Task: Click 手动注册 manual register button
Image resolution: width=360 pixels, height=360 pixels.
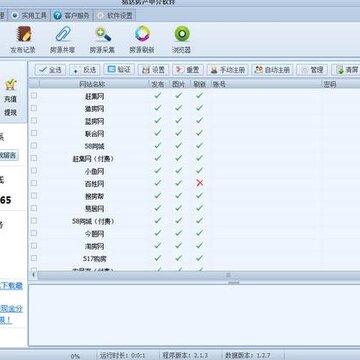Action: (228, 70)
